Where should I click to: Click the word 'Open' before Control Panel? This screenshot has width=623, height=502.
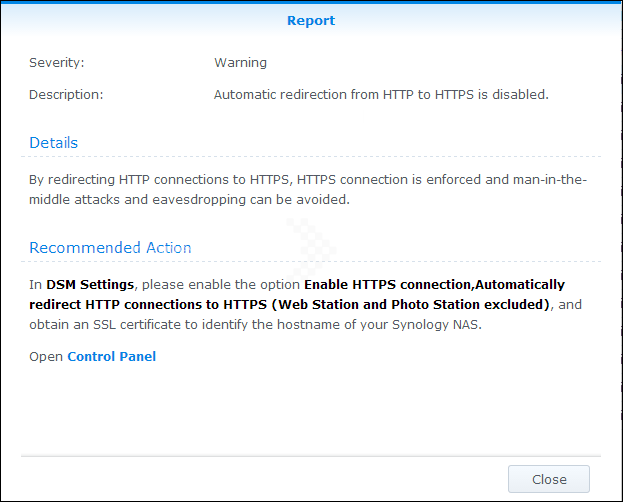[46, 356]
